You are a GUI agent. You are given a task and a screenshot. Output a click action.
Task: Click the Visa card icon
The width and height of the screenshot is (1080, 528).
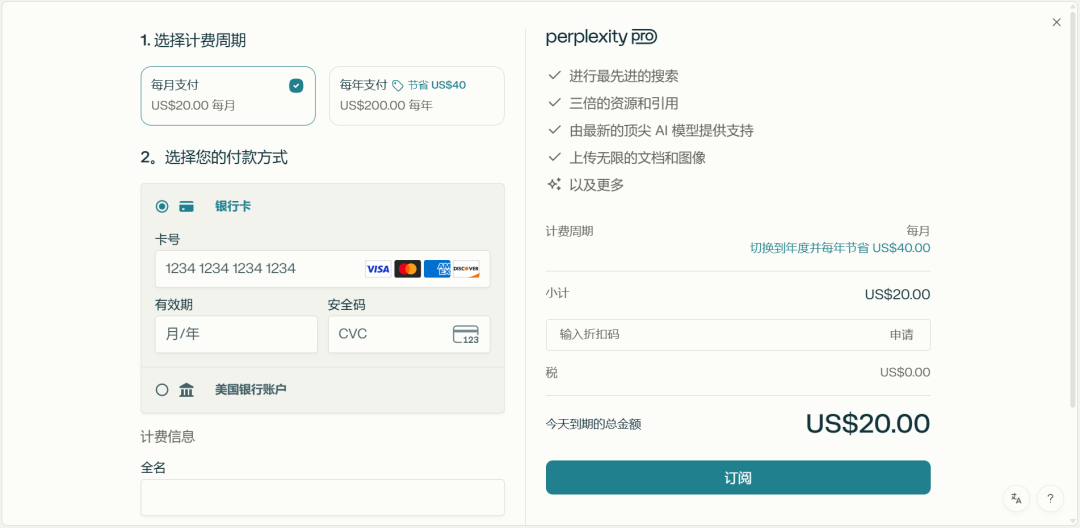[378, 269]
